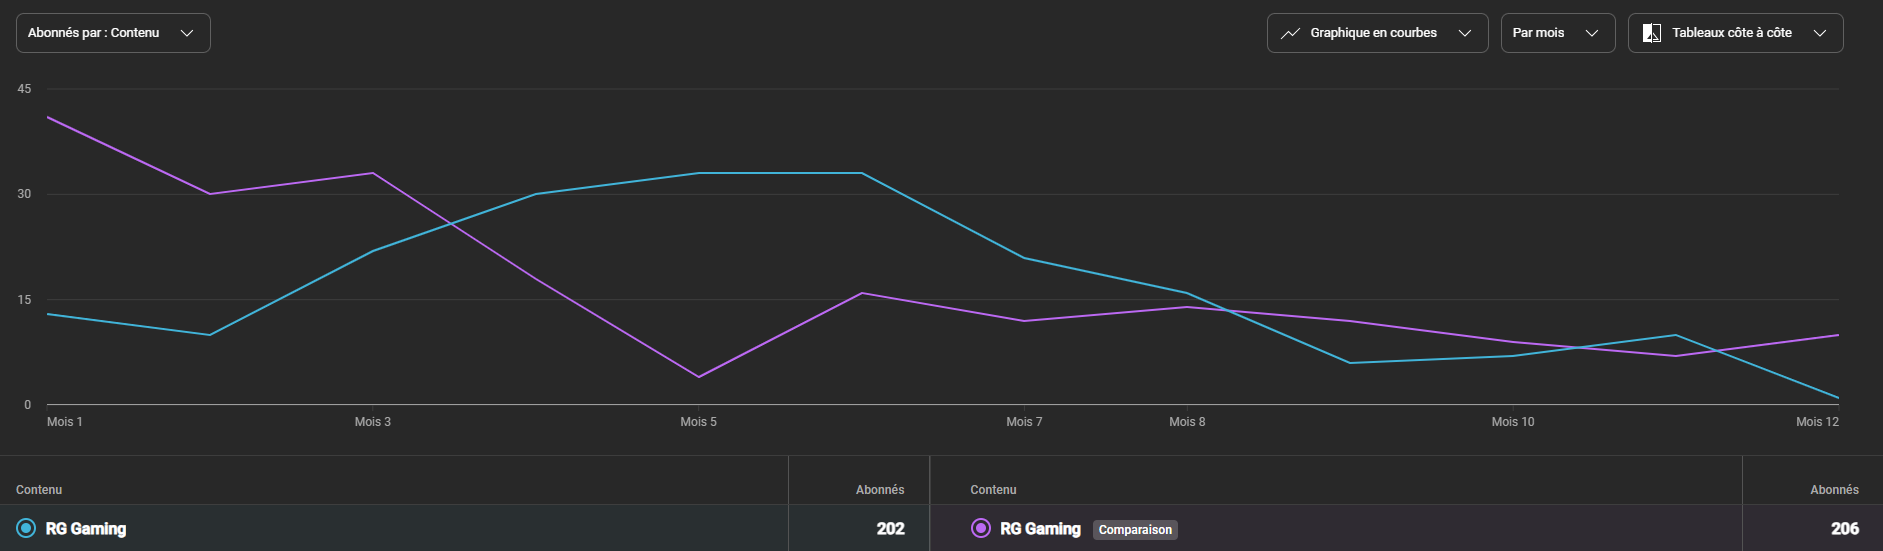Screen dimensions: 1883x551
Task: Click the left table 'Abonnés' column header
Action: click(x=880, y=490)
